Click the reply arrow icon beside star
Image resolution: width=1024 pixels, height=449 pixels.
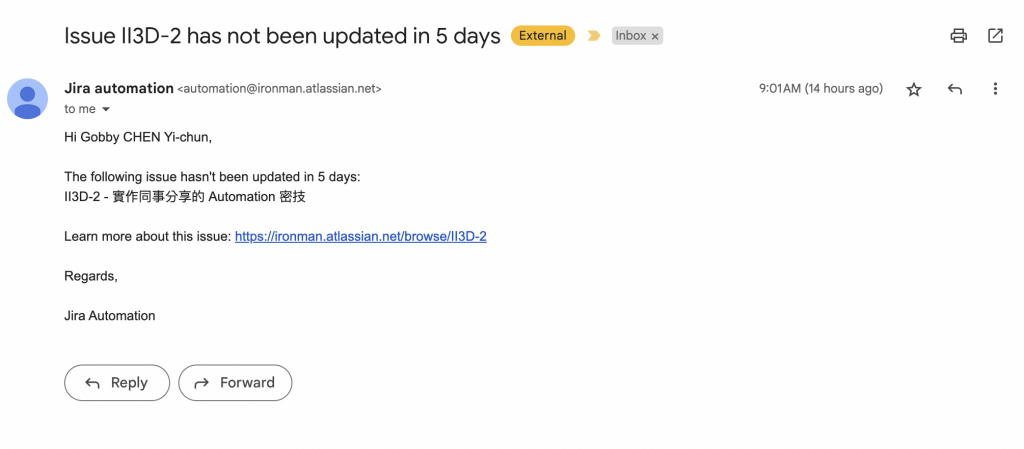(954, 89)
